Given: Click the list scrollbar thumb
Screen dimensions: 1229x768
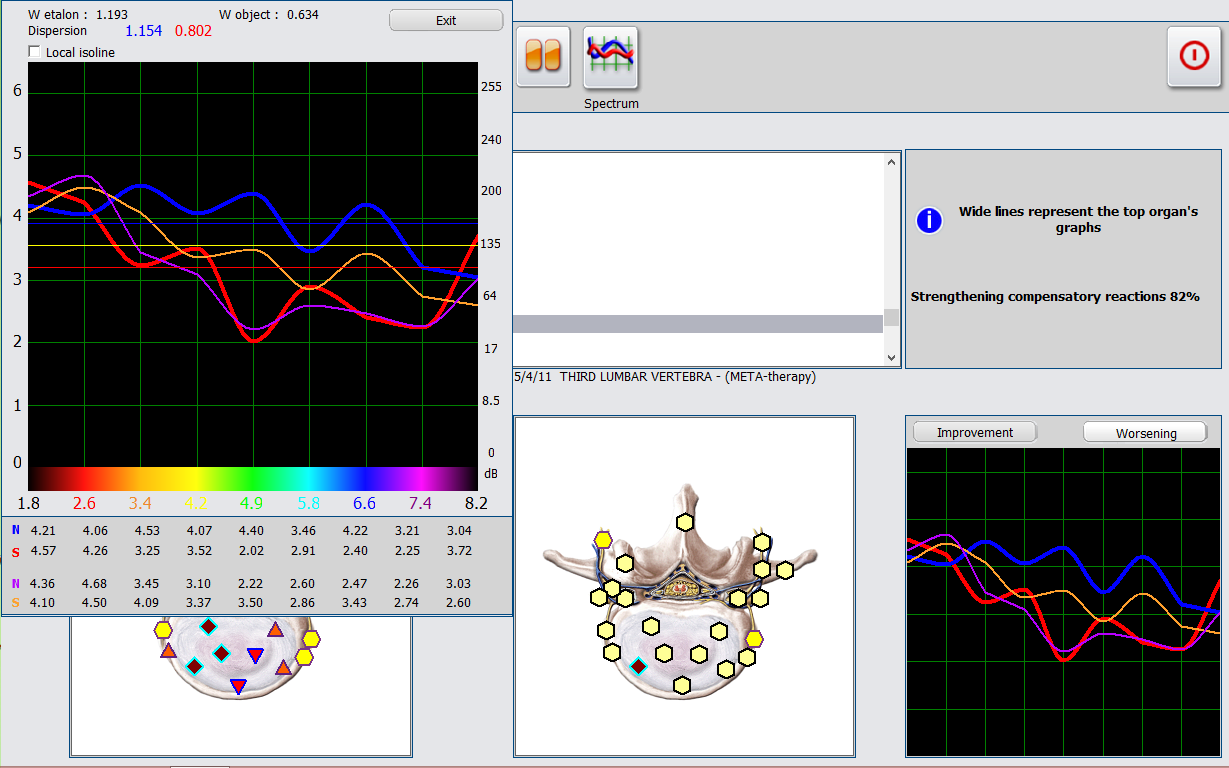Looking at the screenshot, I should pyautogui.click(x=891, y=318).
